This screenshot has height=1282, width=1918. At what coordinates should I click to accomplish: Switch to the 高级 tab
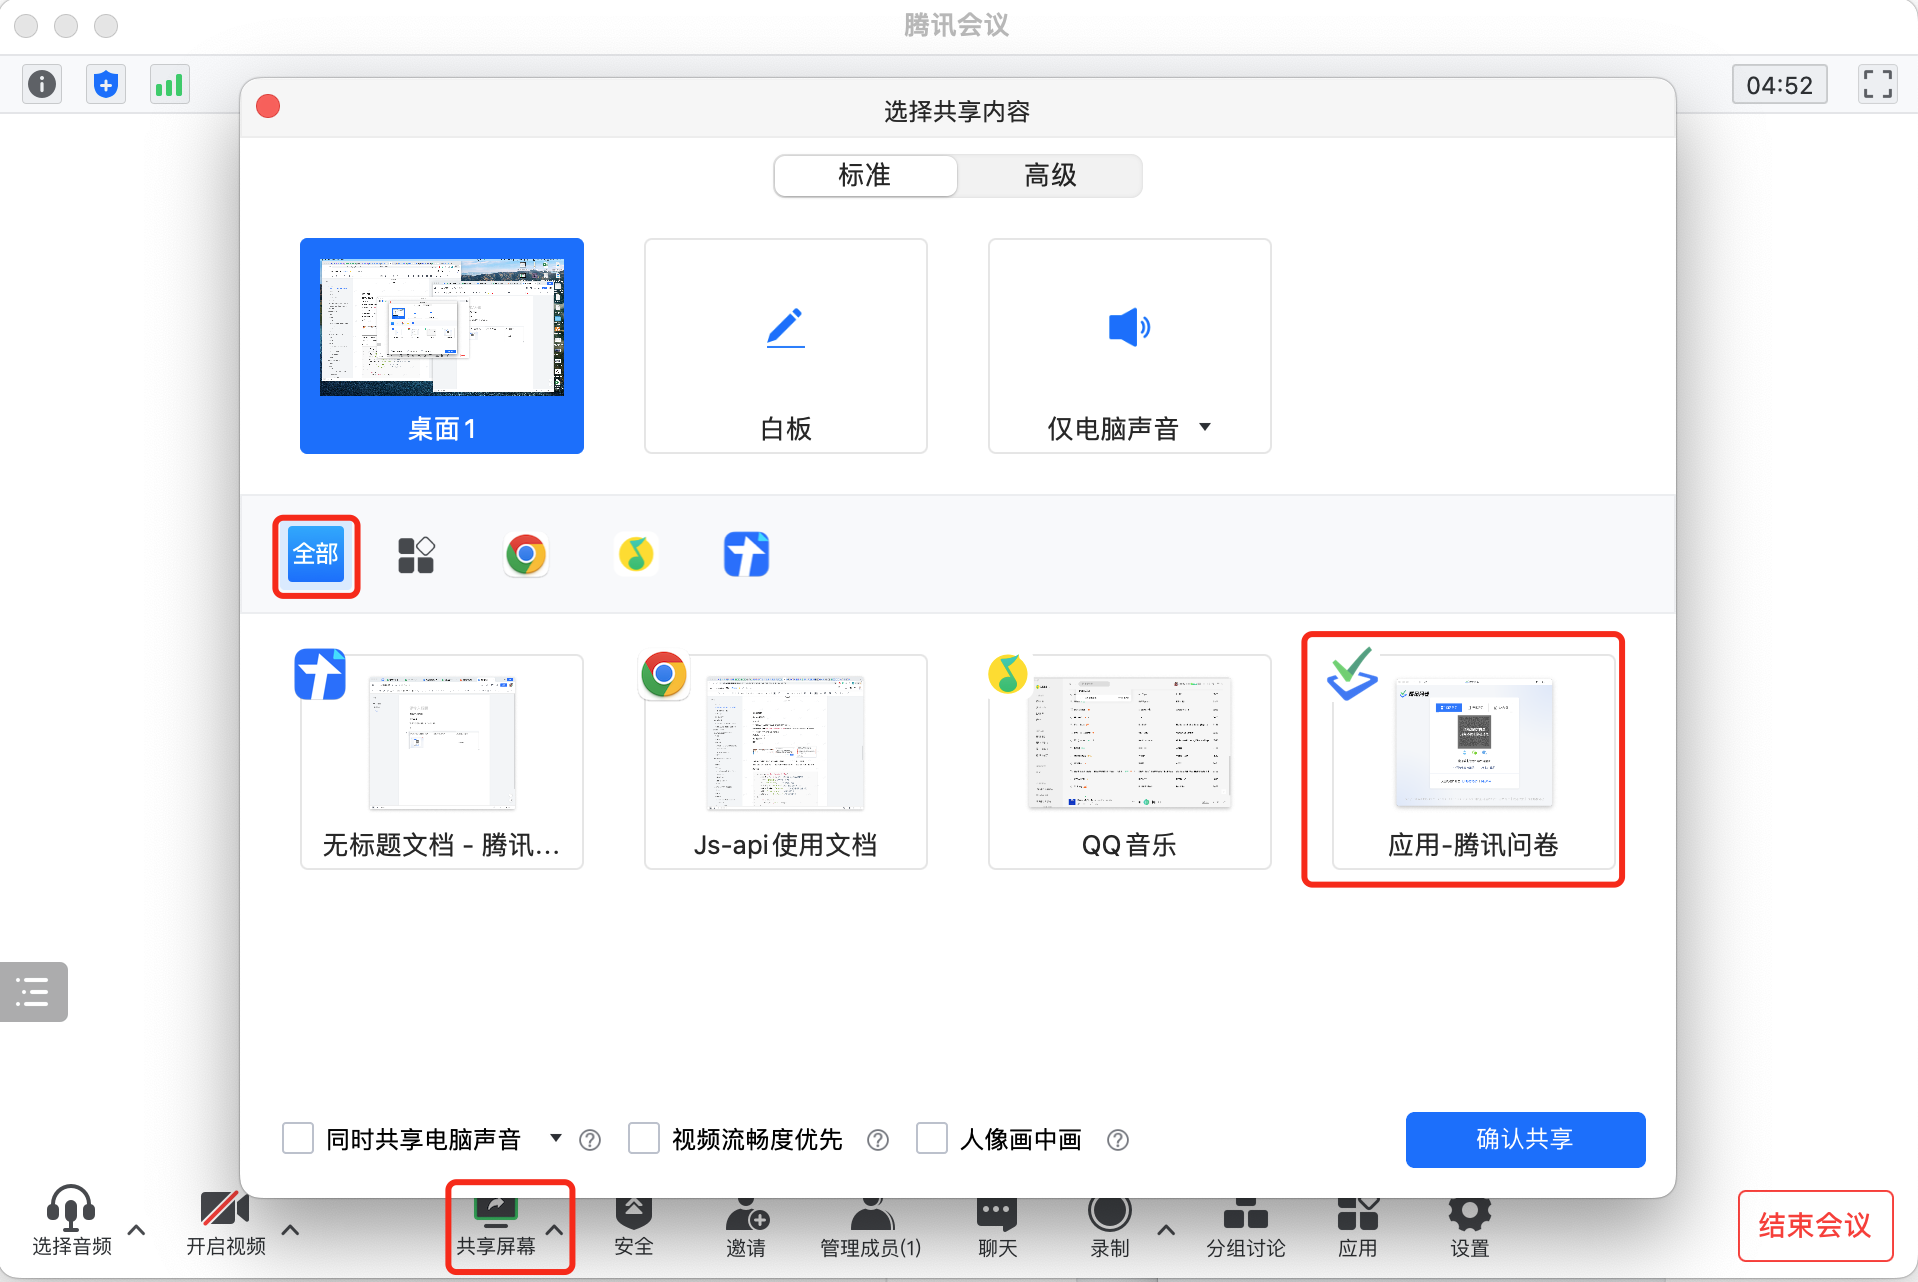1050,176
